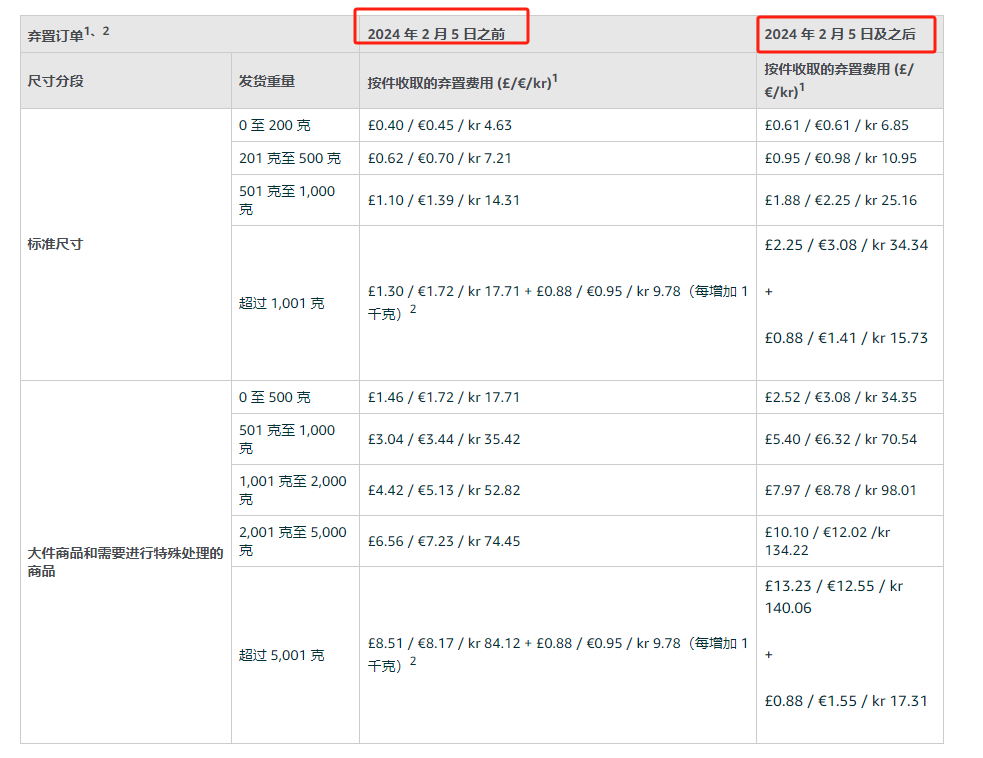Click the '2,001 克至 5,000 克' weight cell
Image resolution: width=983 pixels, height=758 pixels.
click(293, 541)
